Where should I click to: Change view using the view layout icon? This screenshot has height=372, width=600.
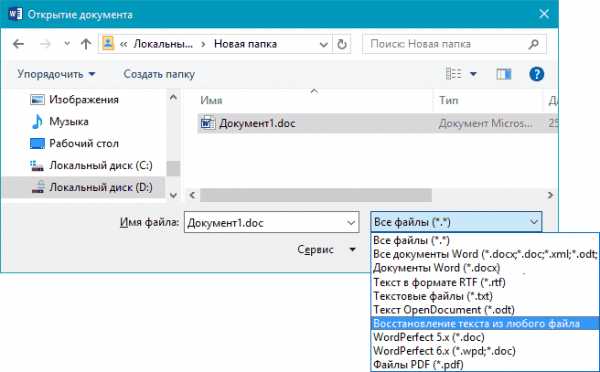[454, 73]
